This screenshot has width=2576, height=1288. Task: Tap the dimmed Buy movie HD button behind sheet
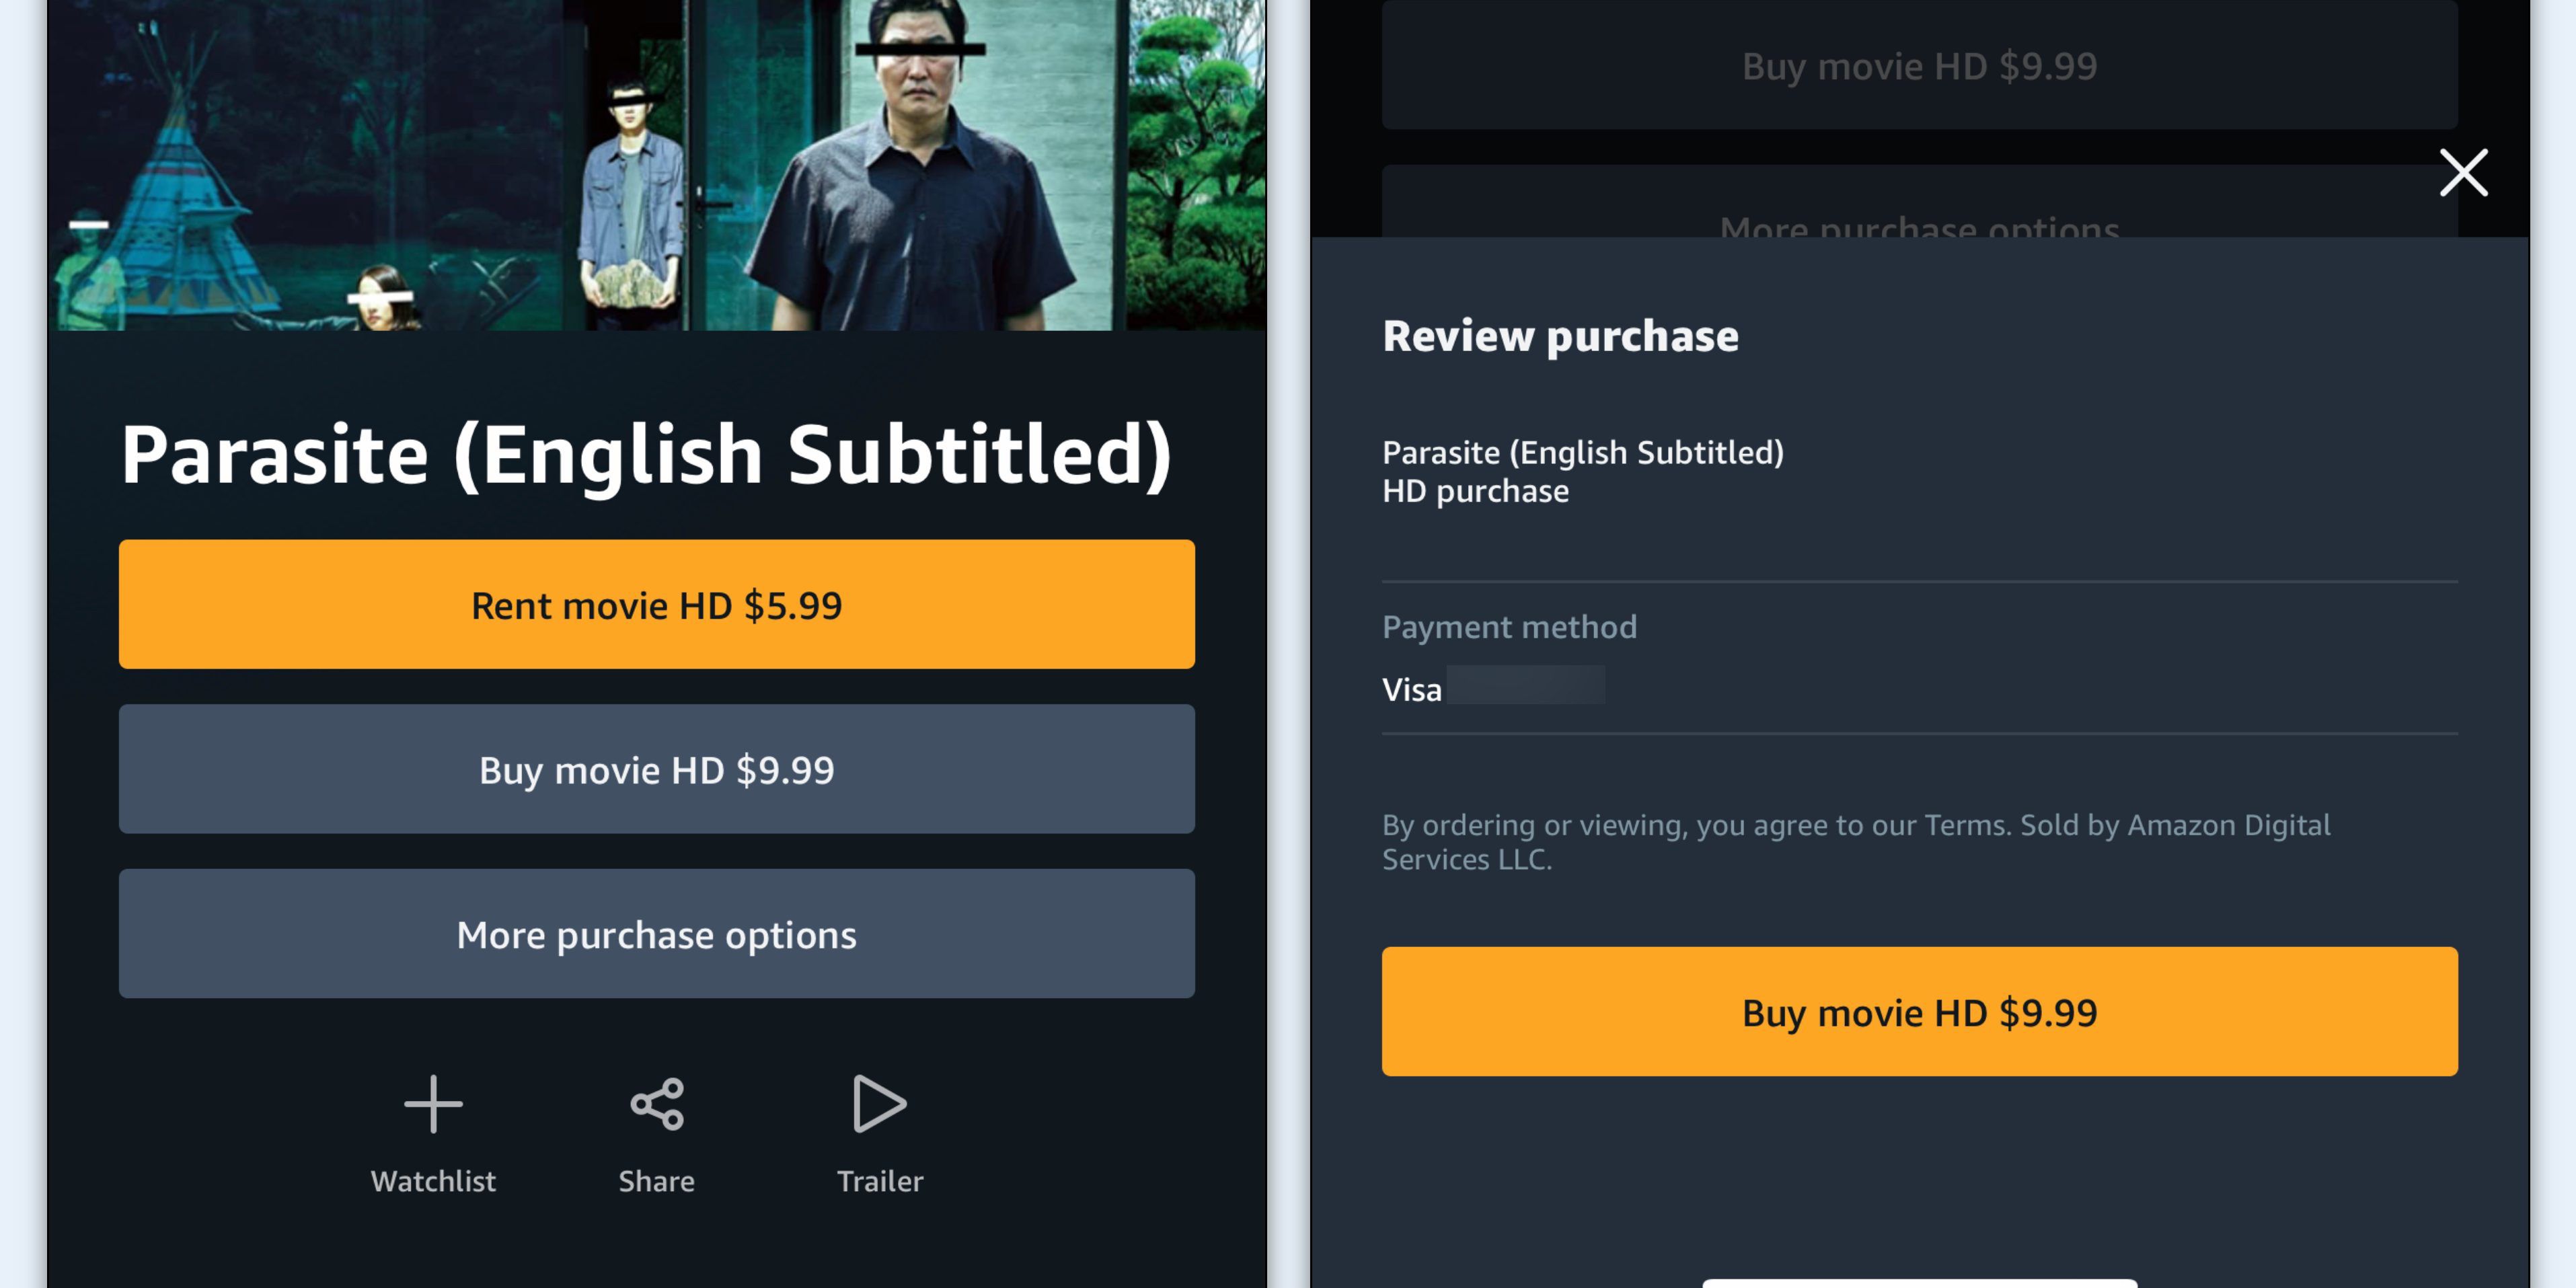(1919, 66)
